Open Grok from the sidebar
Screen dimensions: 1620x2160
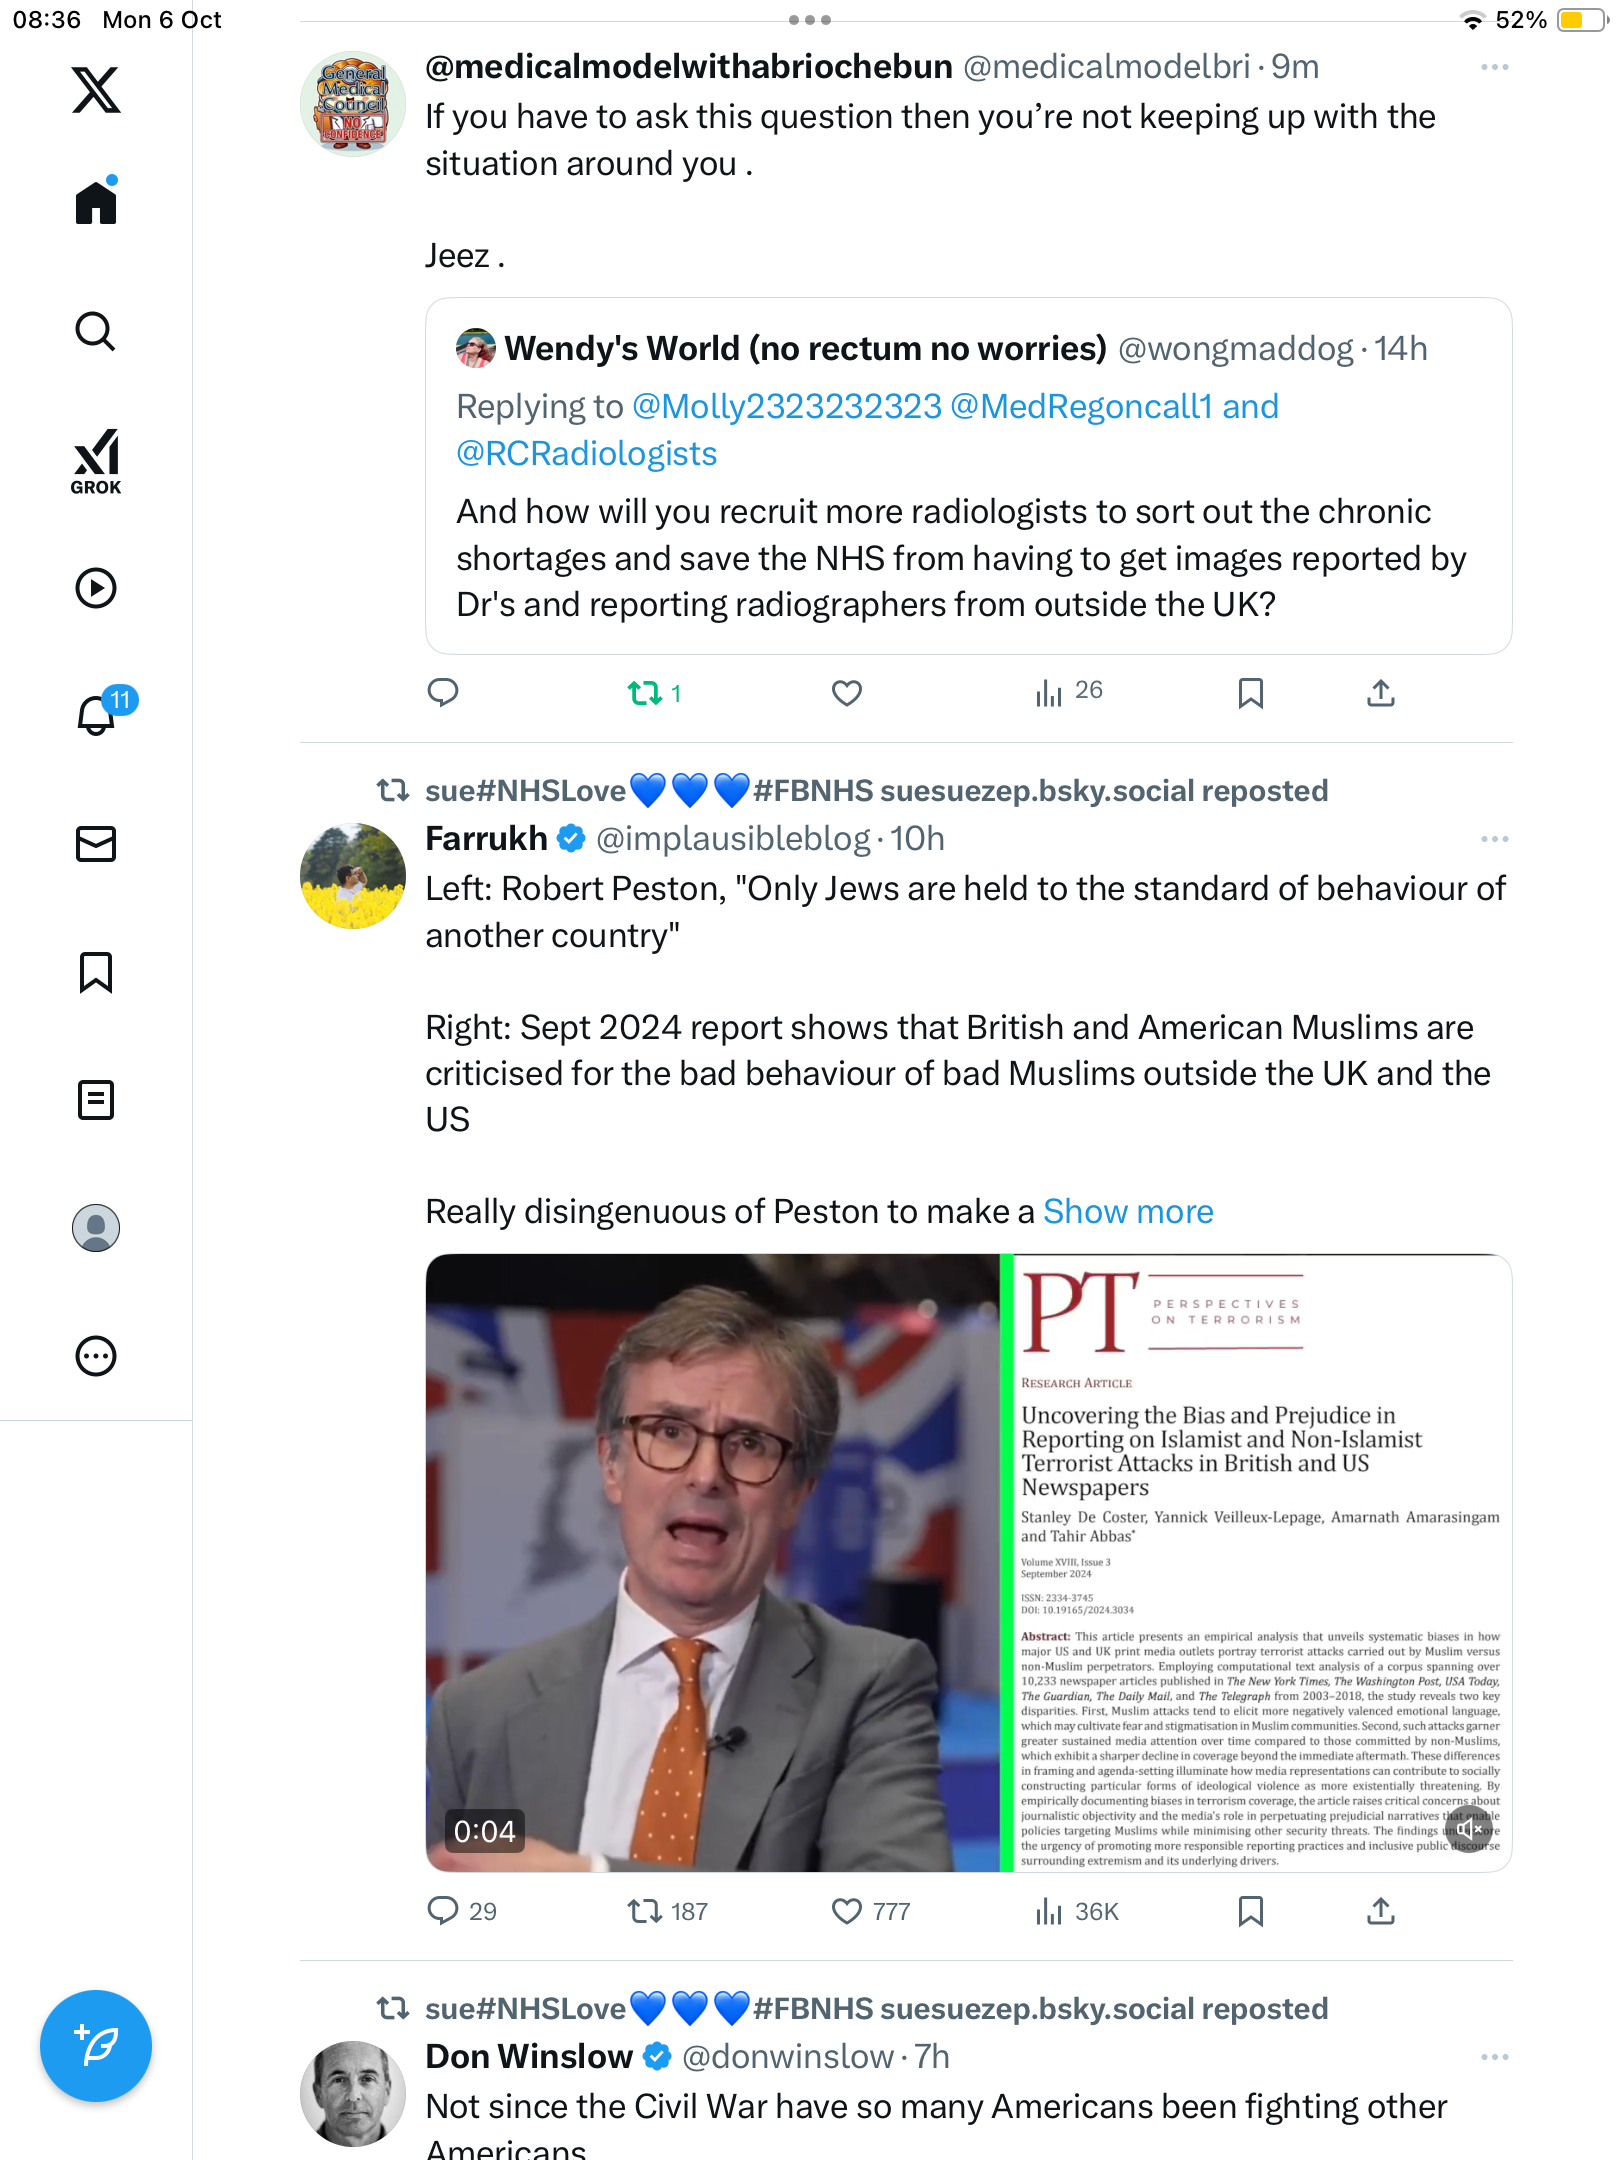[x=96, y=461]
